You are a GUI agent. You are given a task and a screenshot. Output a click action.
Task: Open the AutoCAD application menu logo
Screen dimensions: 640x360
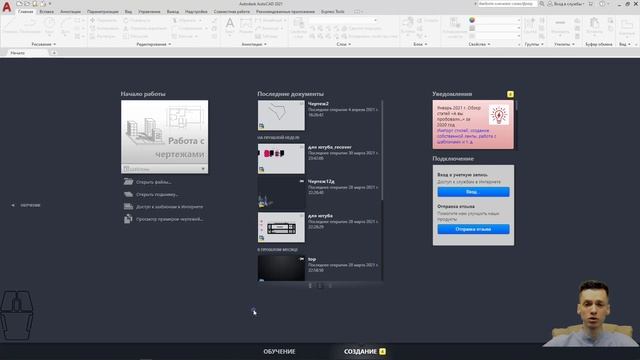tap(7, 7)
